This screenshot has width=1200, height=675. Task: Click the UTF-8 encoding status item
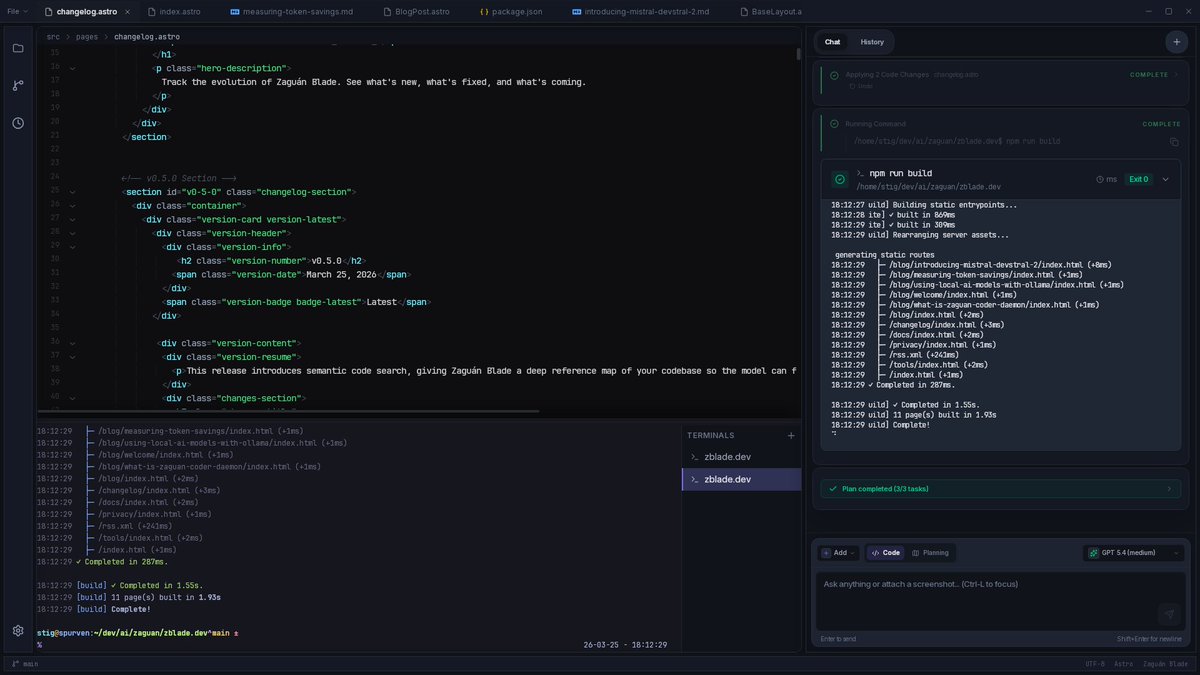[1095, 664]
